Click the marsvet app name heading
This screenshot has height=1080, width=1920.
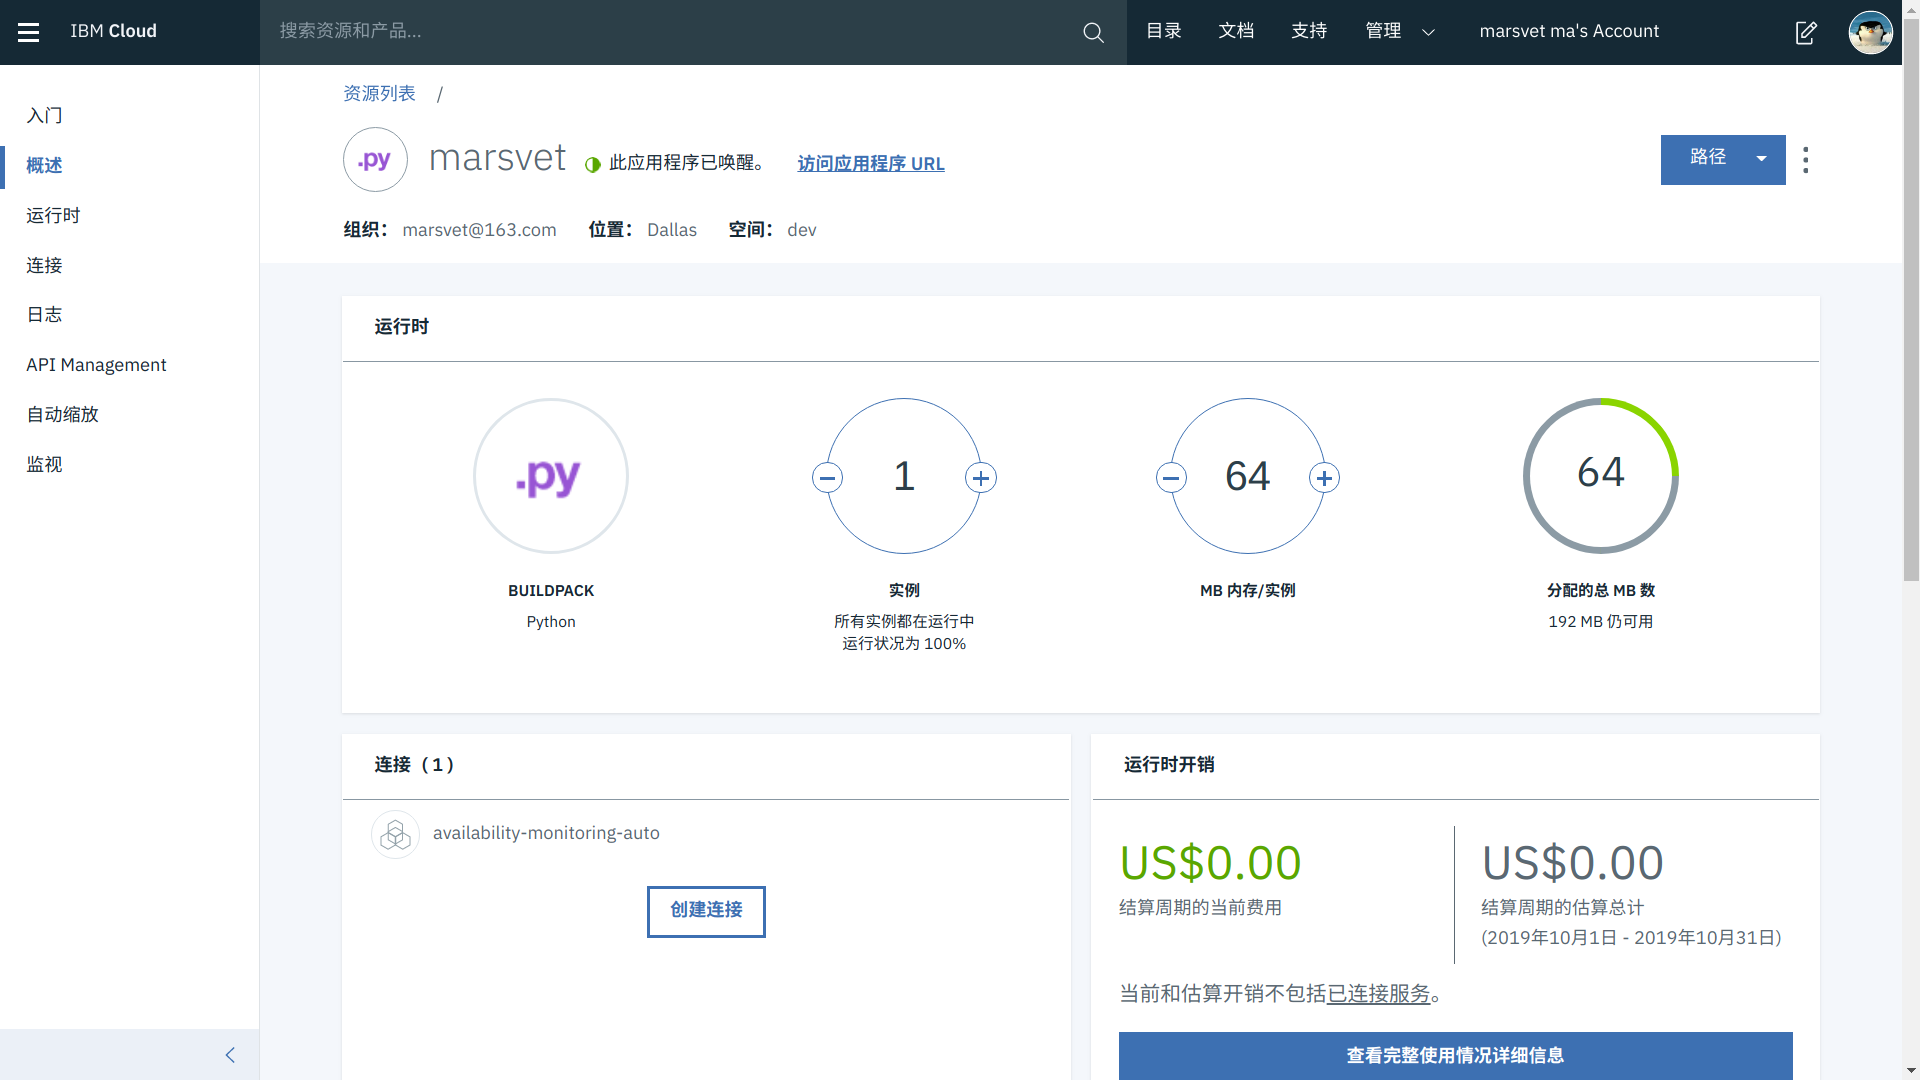point(497,158)
